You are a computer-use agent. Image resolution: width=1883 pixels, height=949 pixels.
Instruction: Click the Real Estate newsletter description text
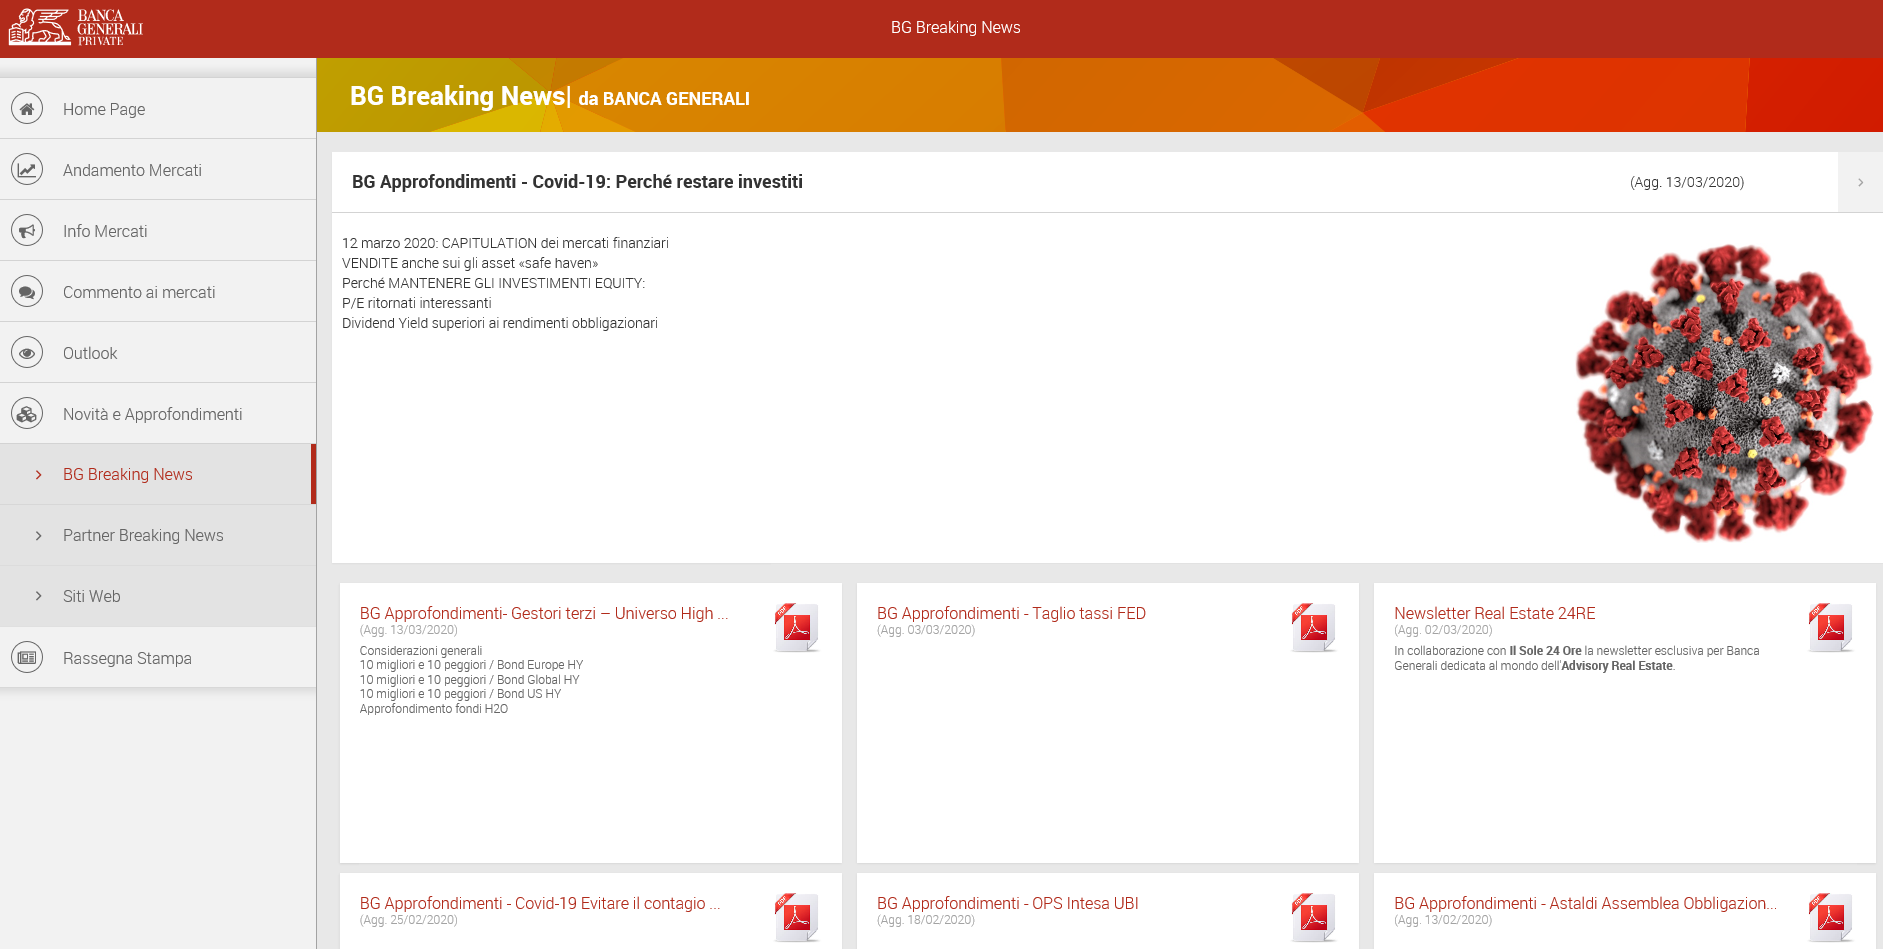pyautogui.click(x=1577, y=658)
